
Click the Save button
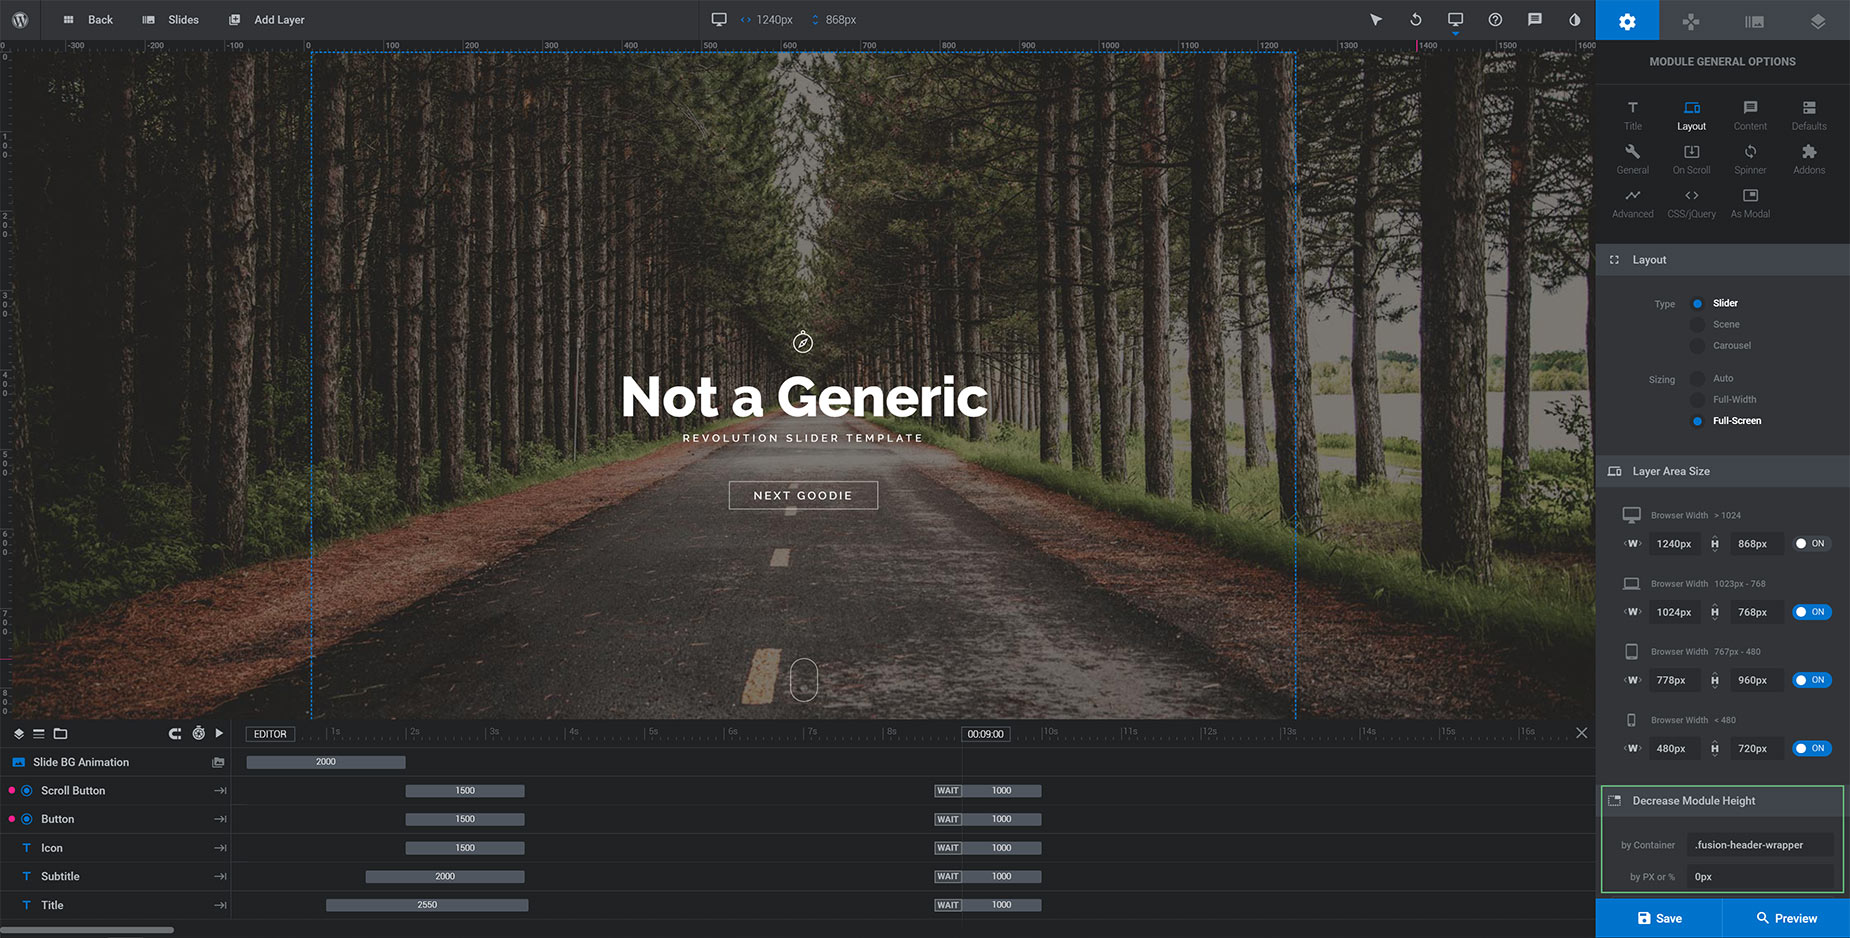(x=1659, y=918)
